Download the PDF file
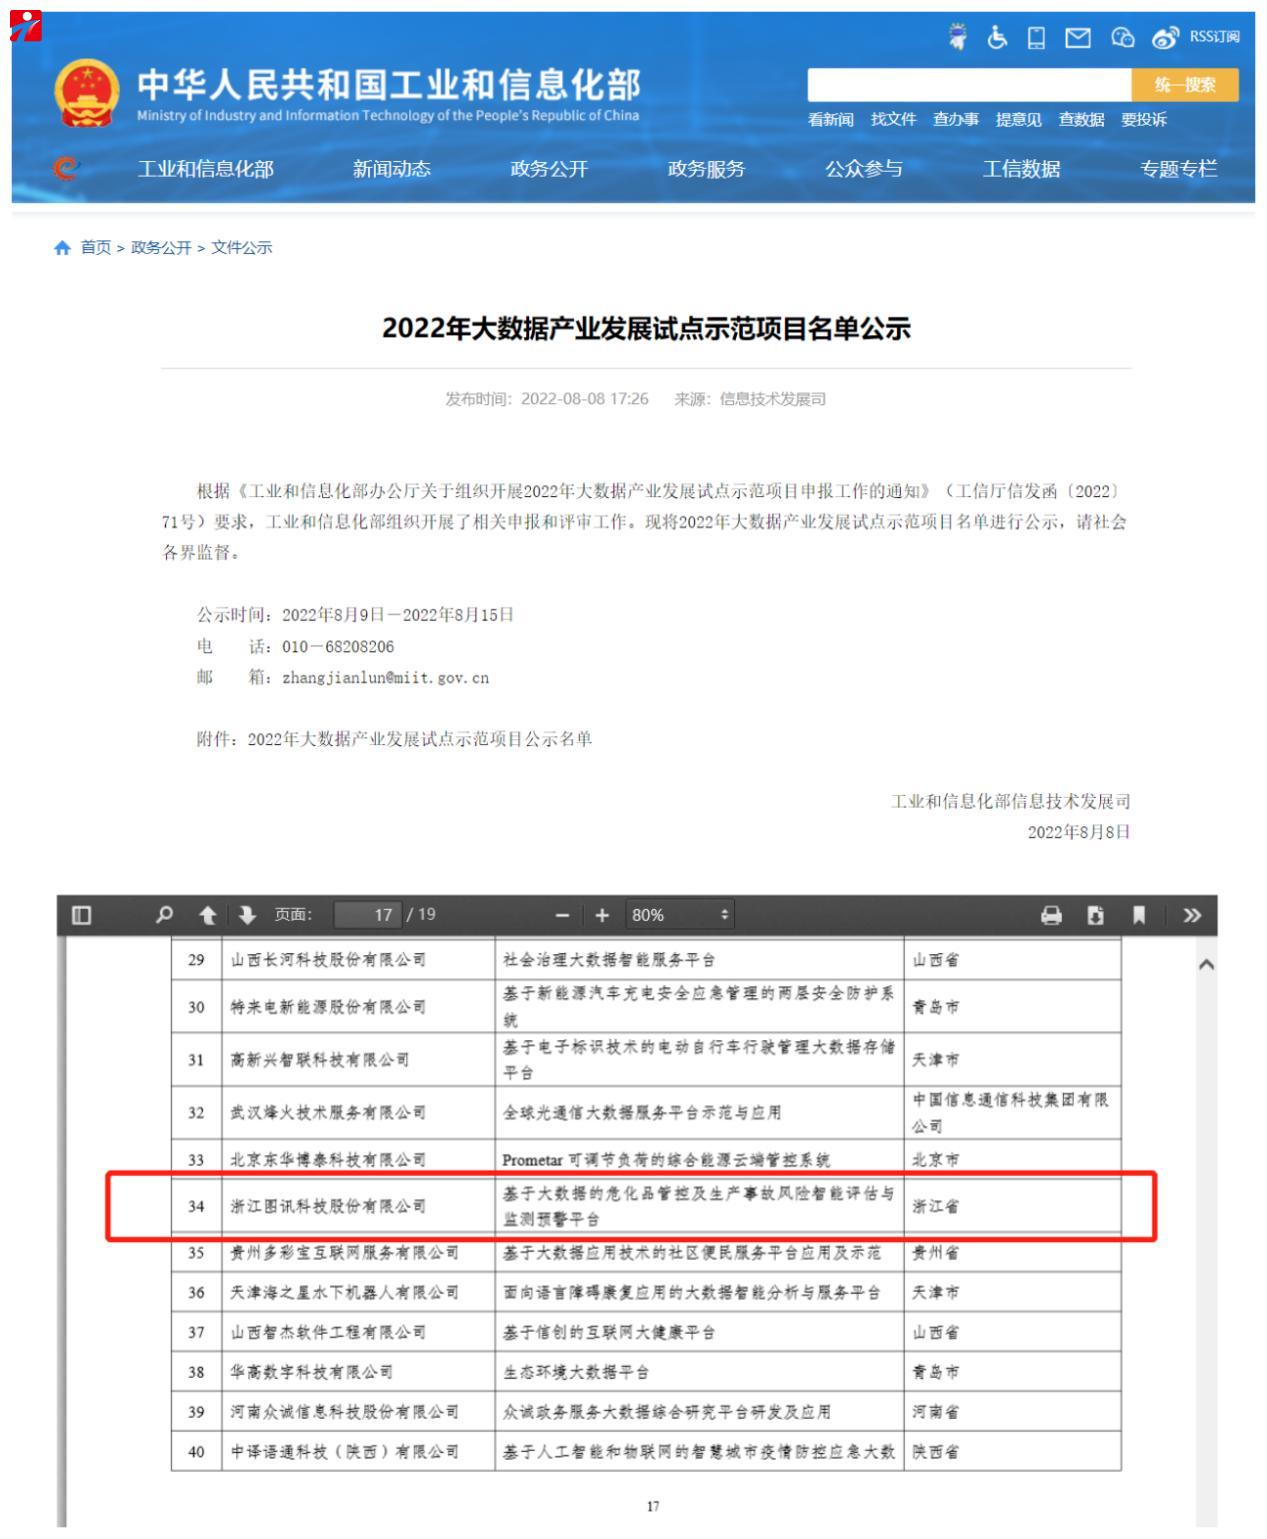Image resolution: width=1267 pixels, height=1539 pixels. tap(1096, 915)
